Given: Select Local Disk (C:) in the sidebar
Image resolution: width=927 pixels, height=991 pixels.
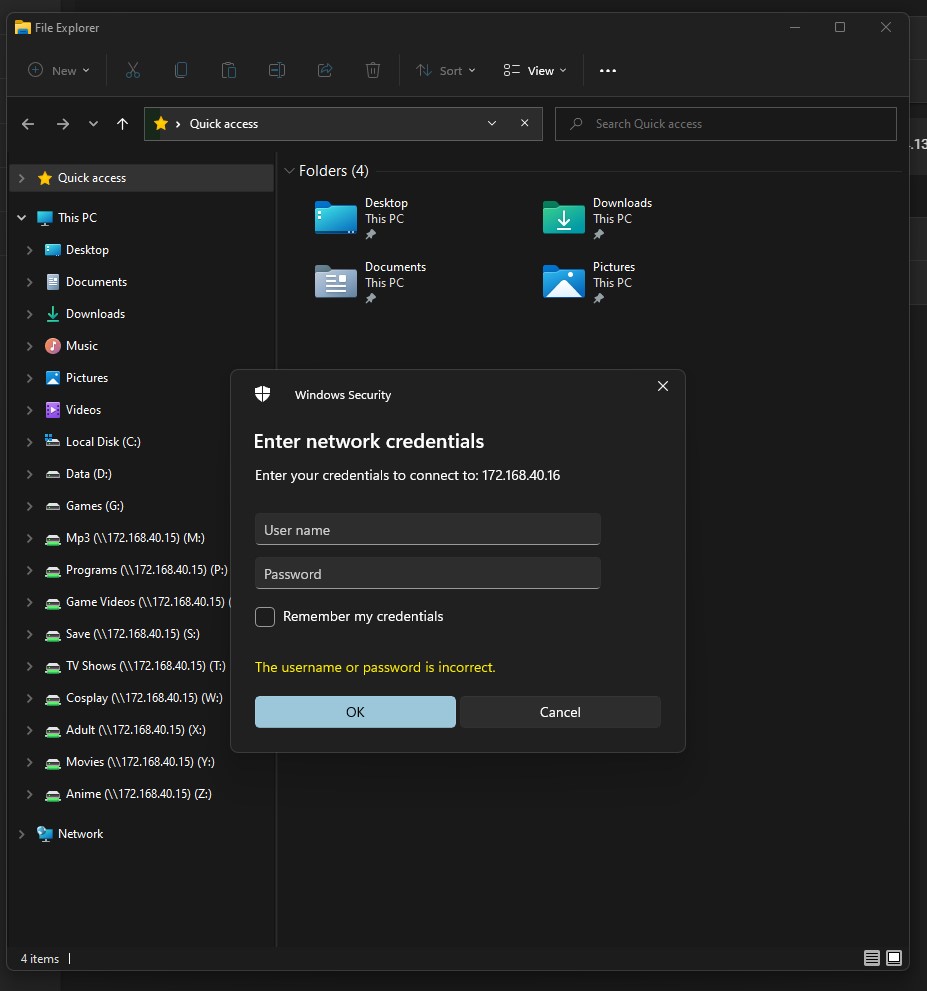Looking at the screenshot, I should click(x=103, y=442).
